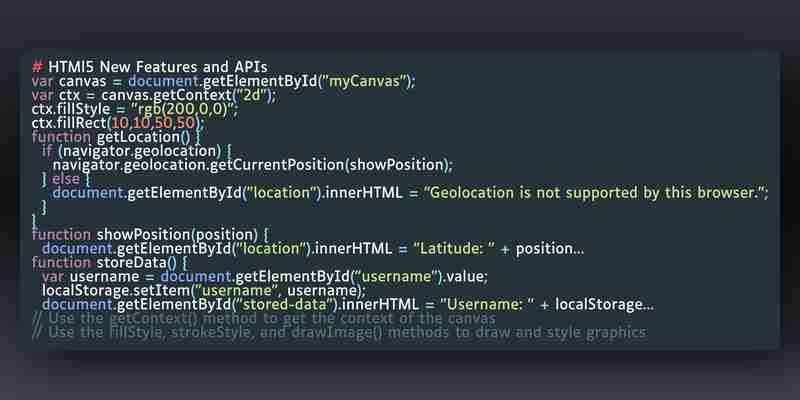
Task: Click the else keyword
Action: pyautogui.click(x=66, y=179)
